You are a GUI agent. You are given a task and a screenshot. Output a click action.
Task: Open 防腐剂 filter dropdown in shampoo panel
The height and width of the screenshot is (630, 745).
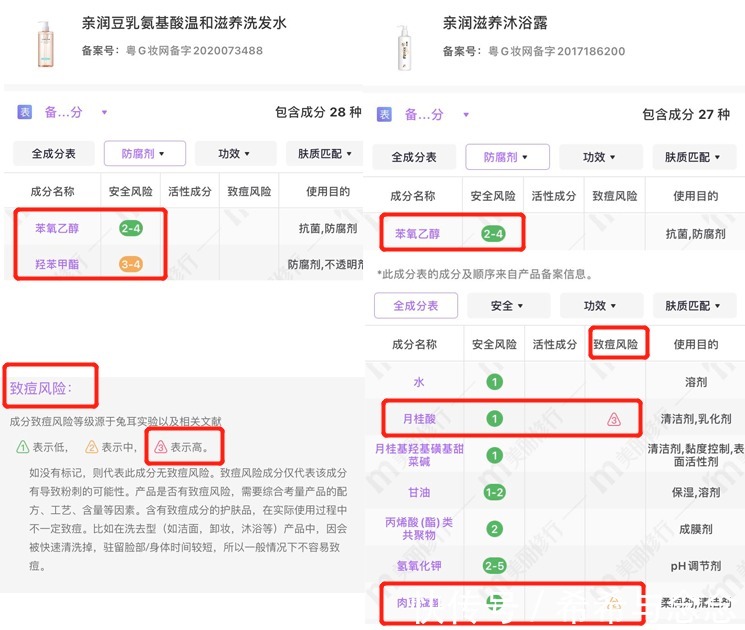coord(145,153)
